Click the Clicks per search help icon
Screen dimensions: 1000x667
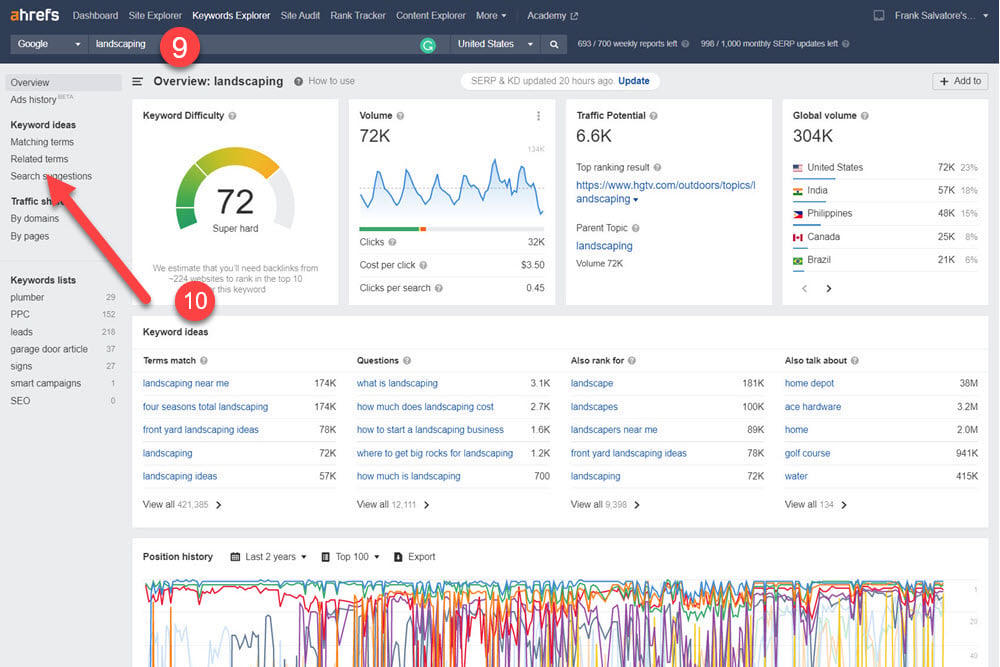(439, 288)
